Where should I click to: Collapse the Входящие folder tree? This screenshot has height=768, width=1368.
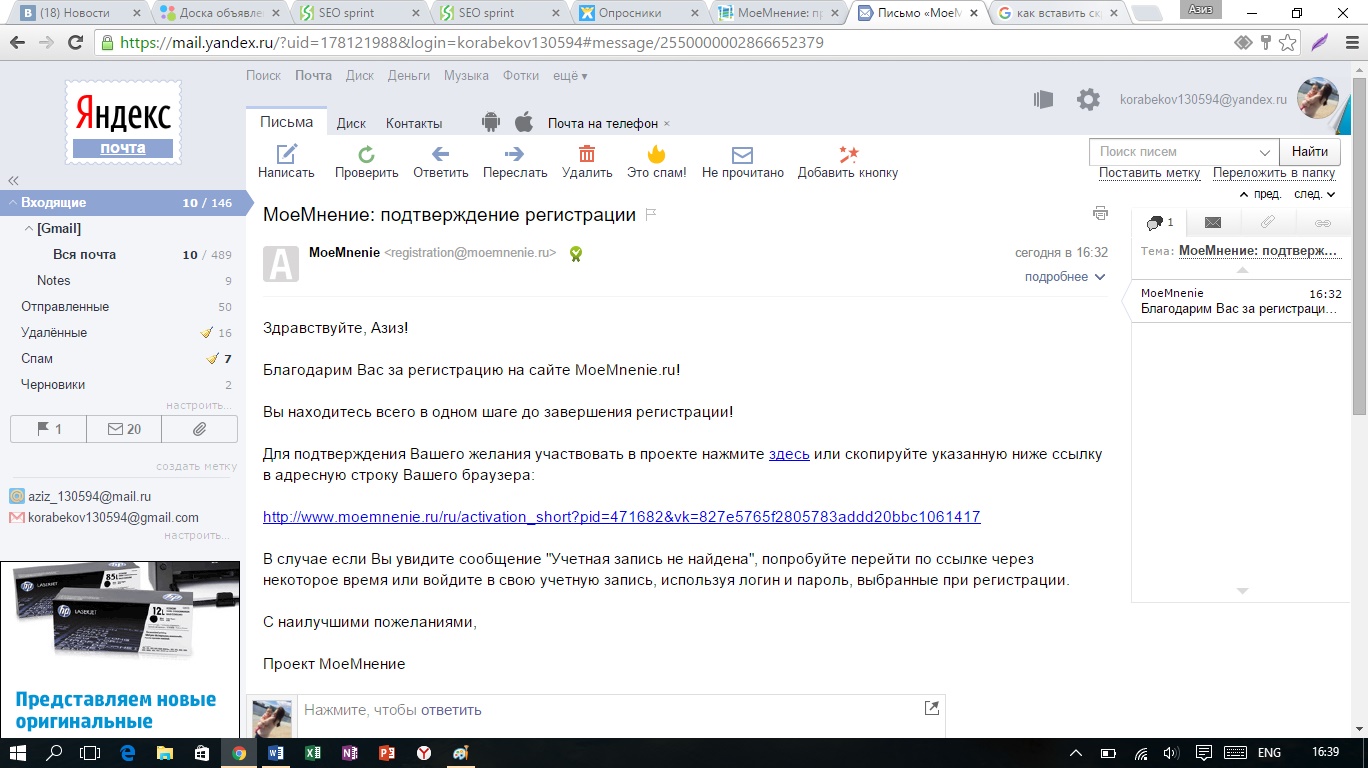click(x=12, y=203)
